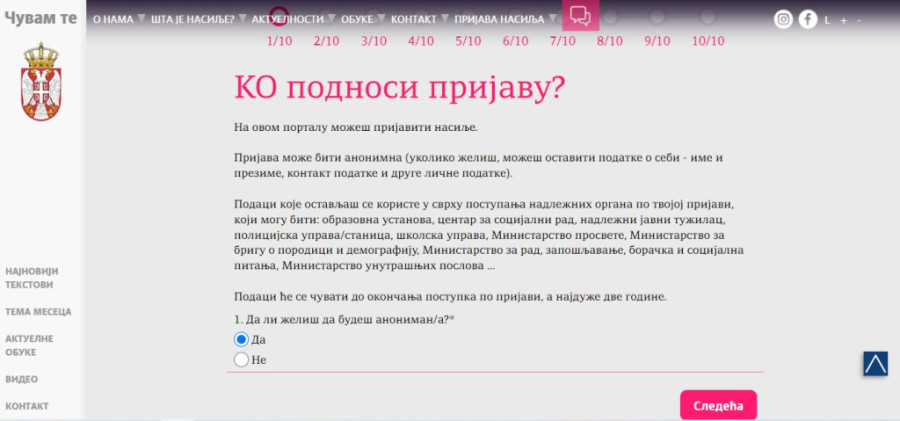900x421 pixels.
Task: Increase font size with plus icon
Action: [x=843, y=20]
